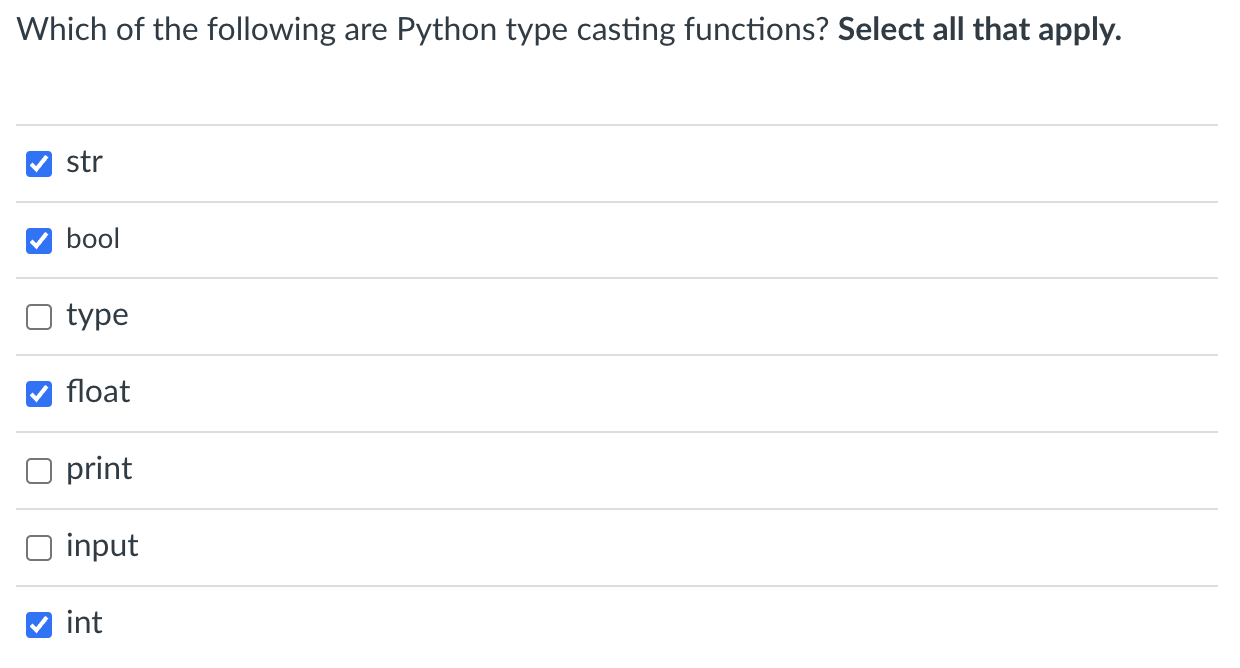The height and width of the screenshot is (668, 1240).
Task: Uncheck the str checkbox
Action: pyautogui.click(x=38, y=163)
